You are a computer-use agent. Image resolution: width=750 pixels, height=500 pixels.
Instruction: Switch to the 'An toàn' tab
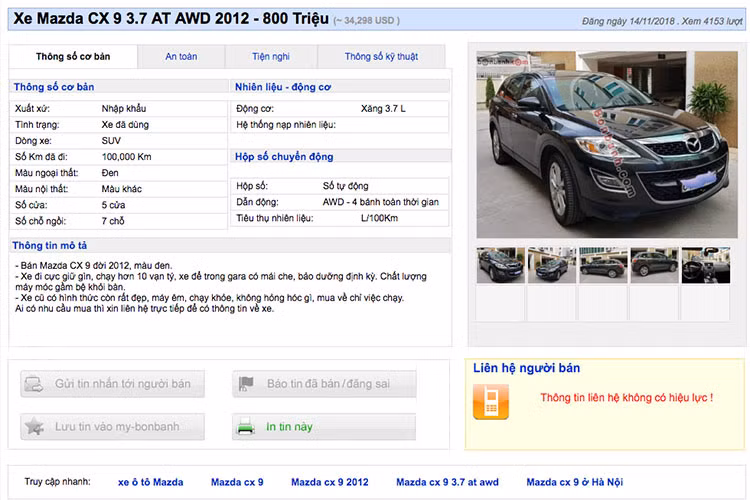pyautogui.click(x=181, y=57)
